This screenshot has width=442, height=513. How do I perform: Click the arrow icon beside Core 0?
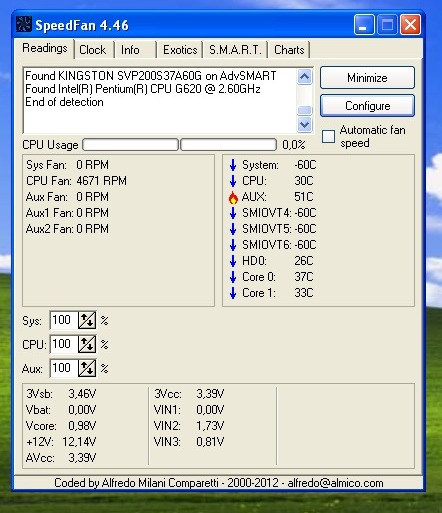click(233, 277)
